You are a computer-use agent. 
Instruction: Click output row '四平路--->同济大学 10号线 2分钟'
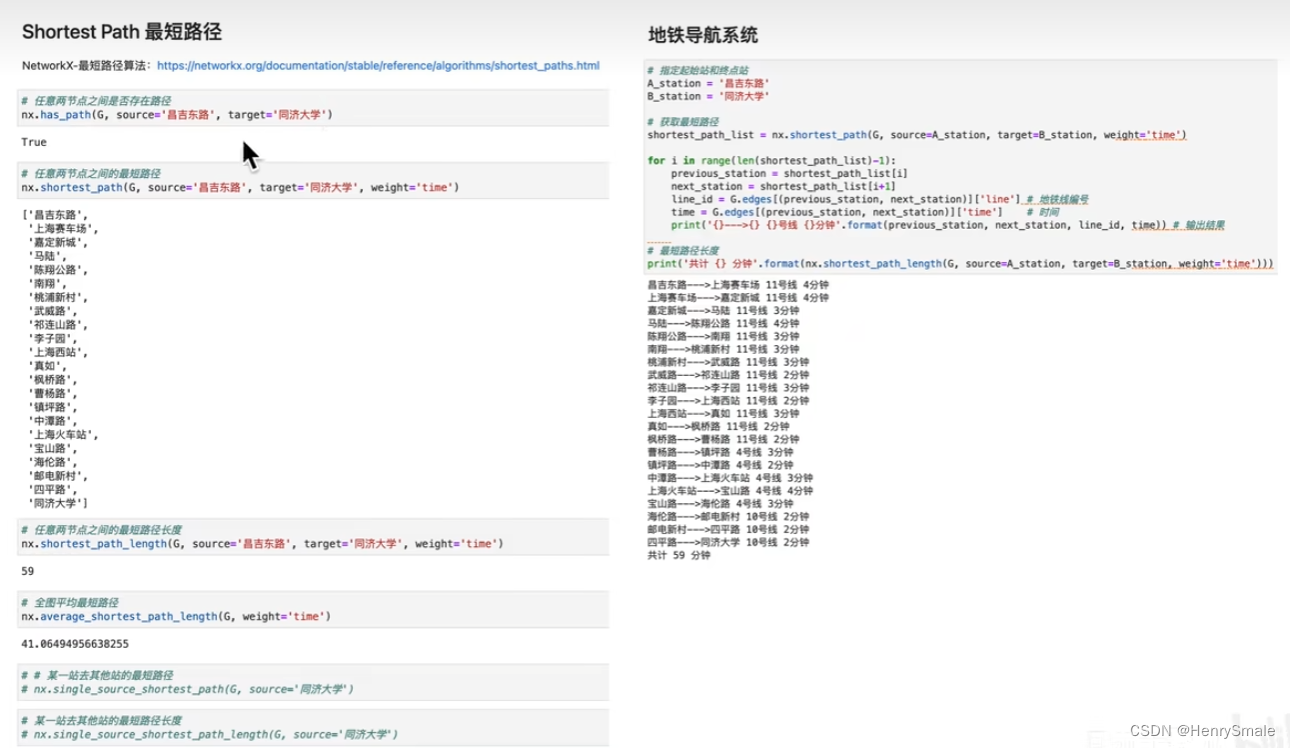(728, 542)
